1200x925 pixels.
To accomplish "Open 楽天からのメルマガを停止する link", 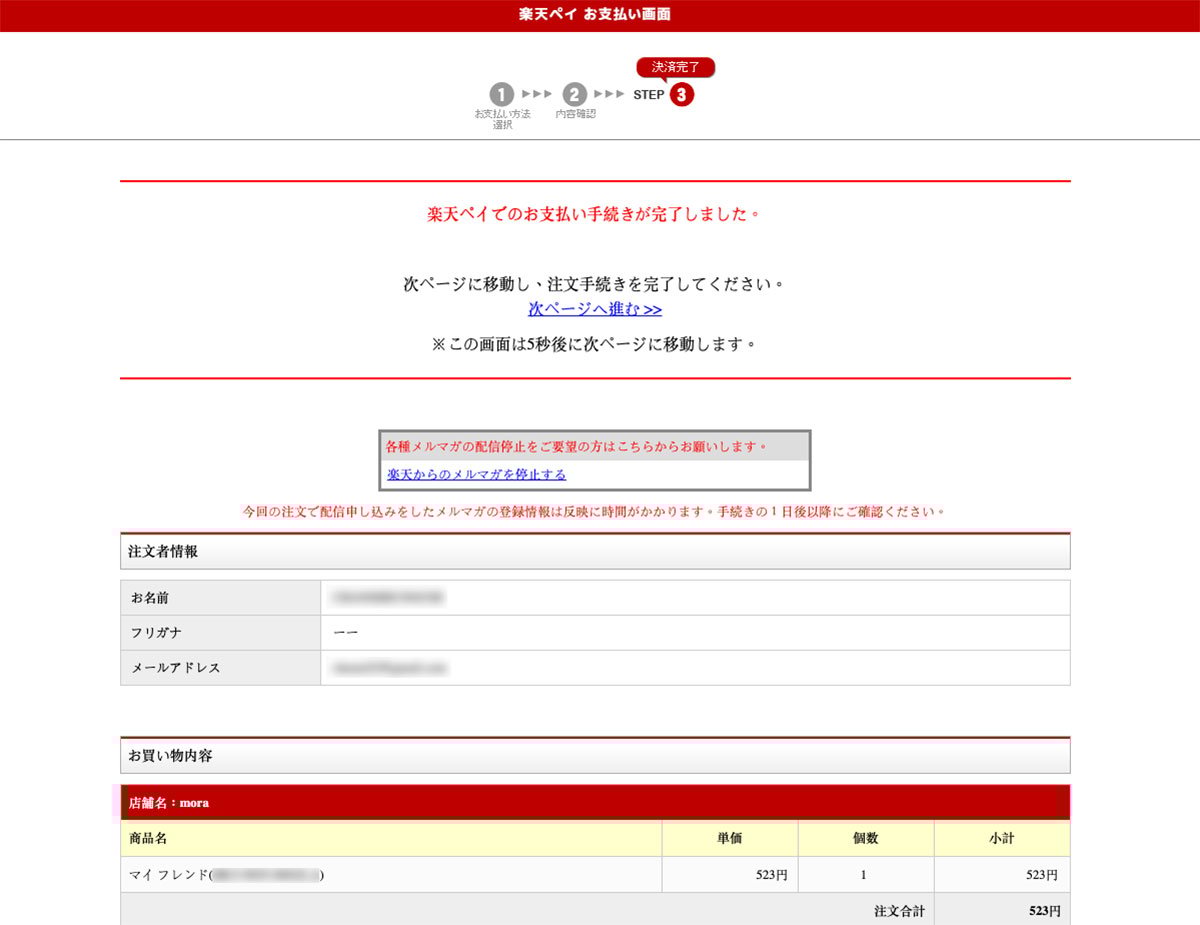I will [x=477, y=474].
